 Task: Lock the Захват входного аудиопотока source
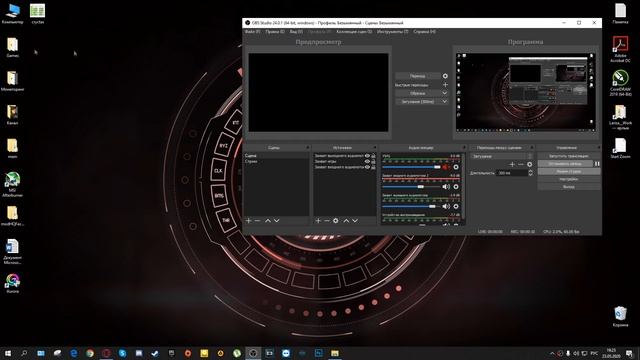click(373, 167)
